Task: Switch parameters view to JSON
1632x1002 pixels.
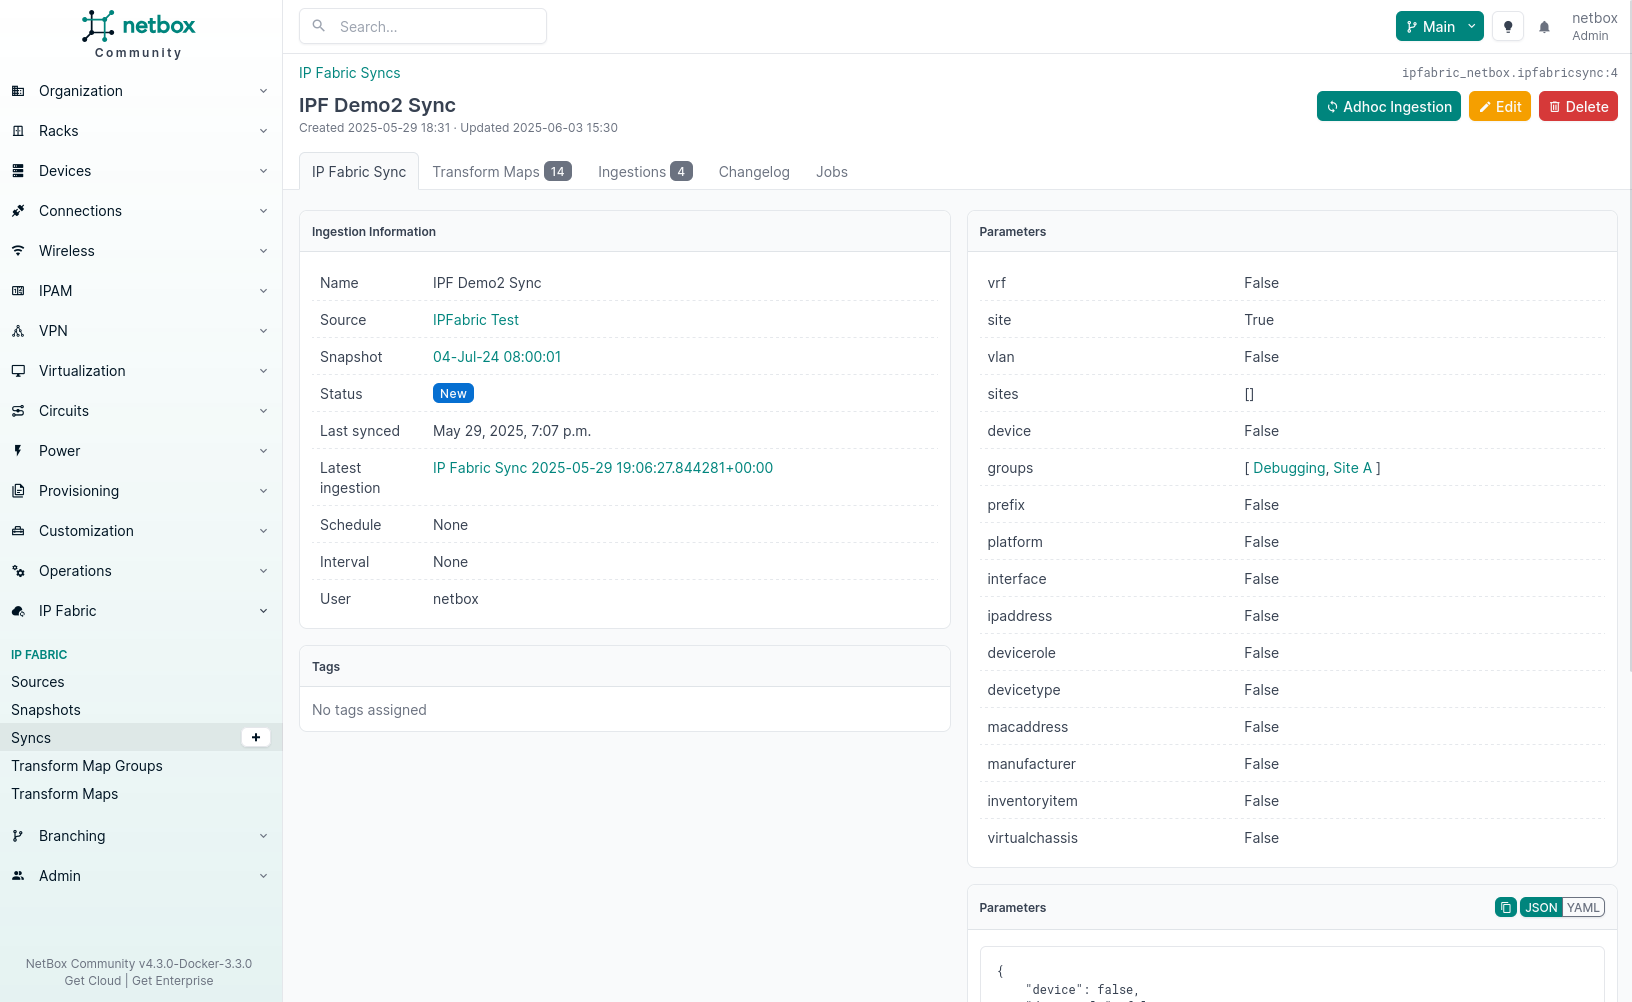Action: point(1540,908)
